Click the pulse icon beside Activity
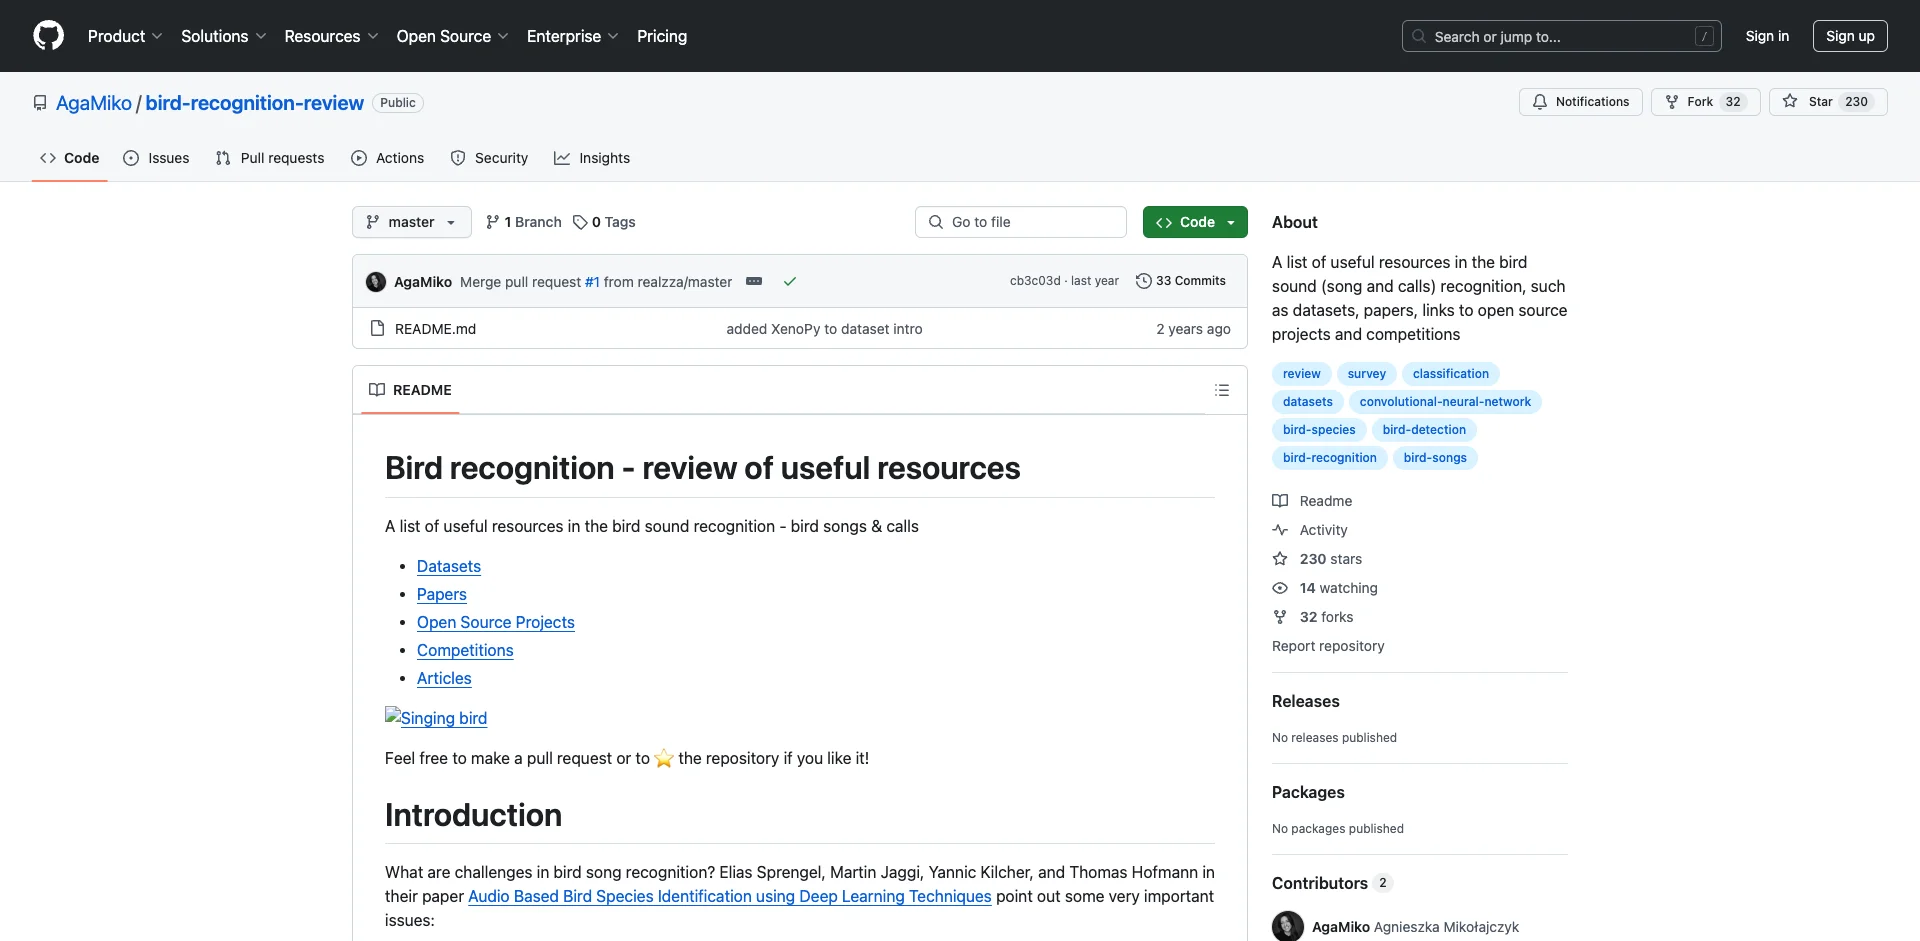1920x941 pixels. click(x=1280, y=530)
